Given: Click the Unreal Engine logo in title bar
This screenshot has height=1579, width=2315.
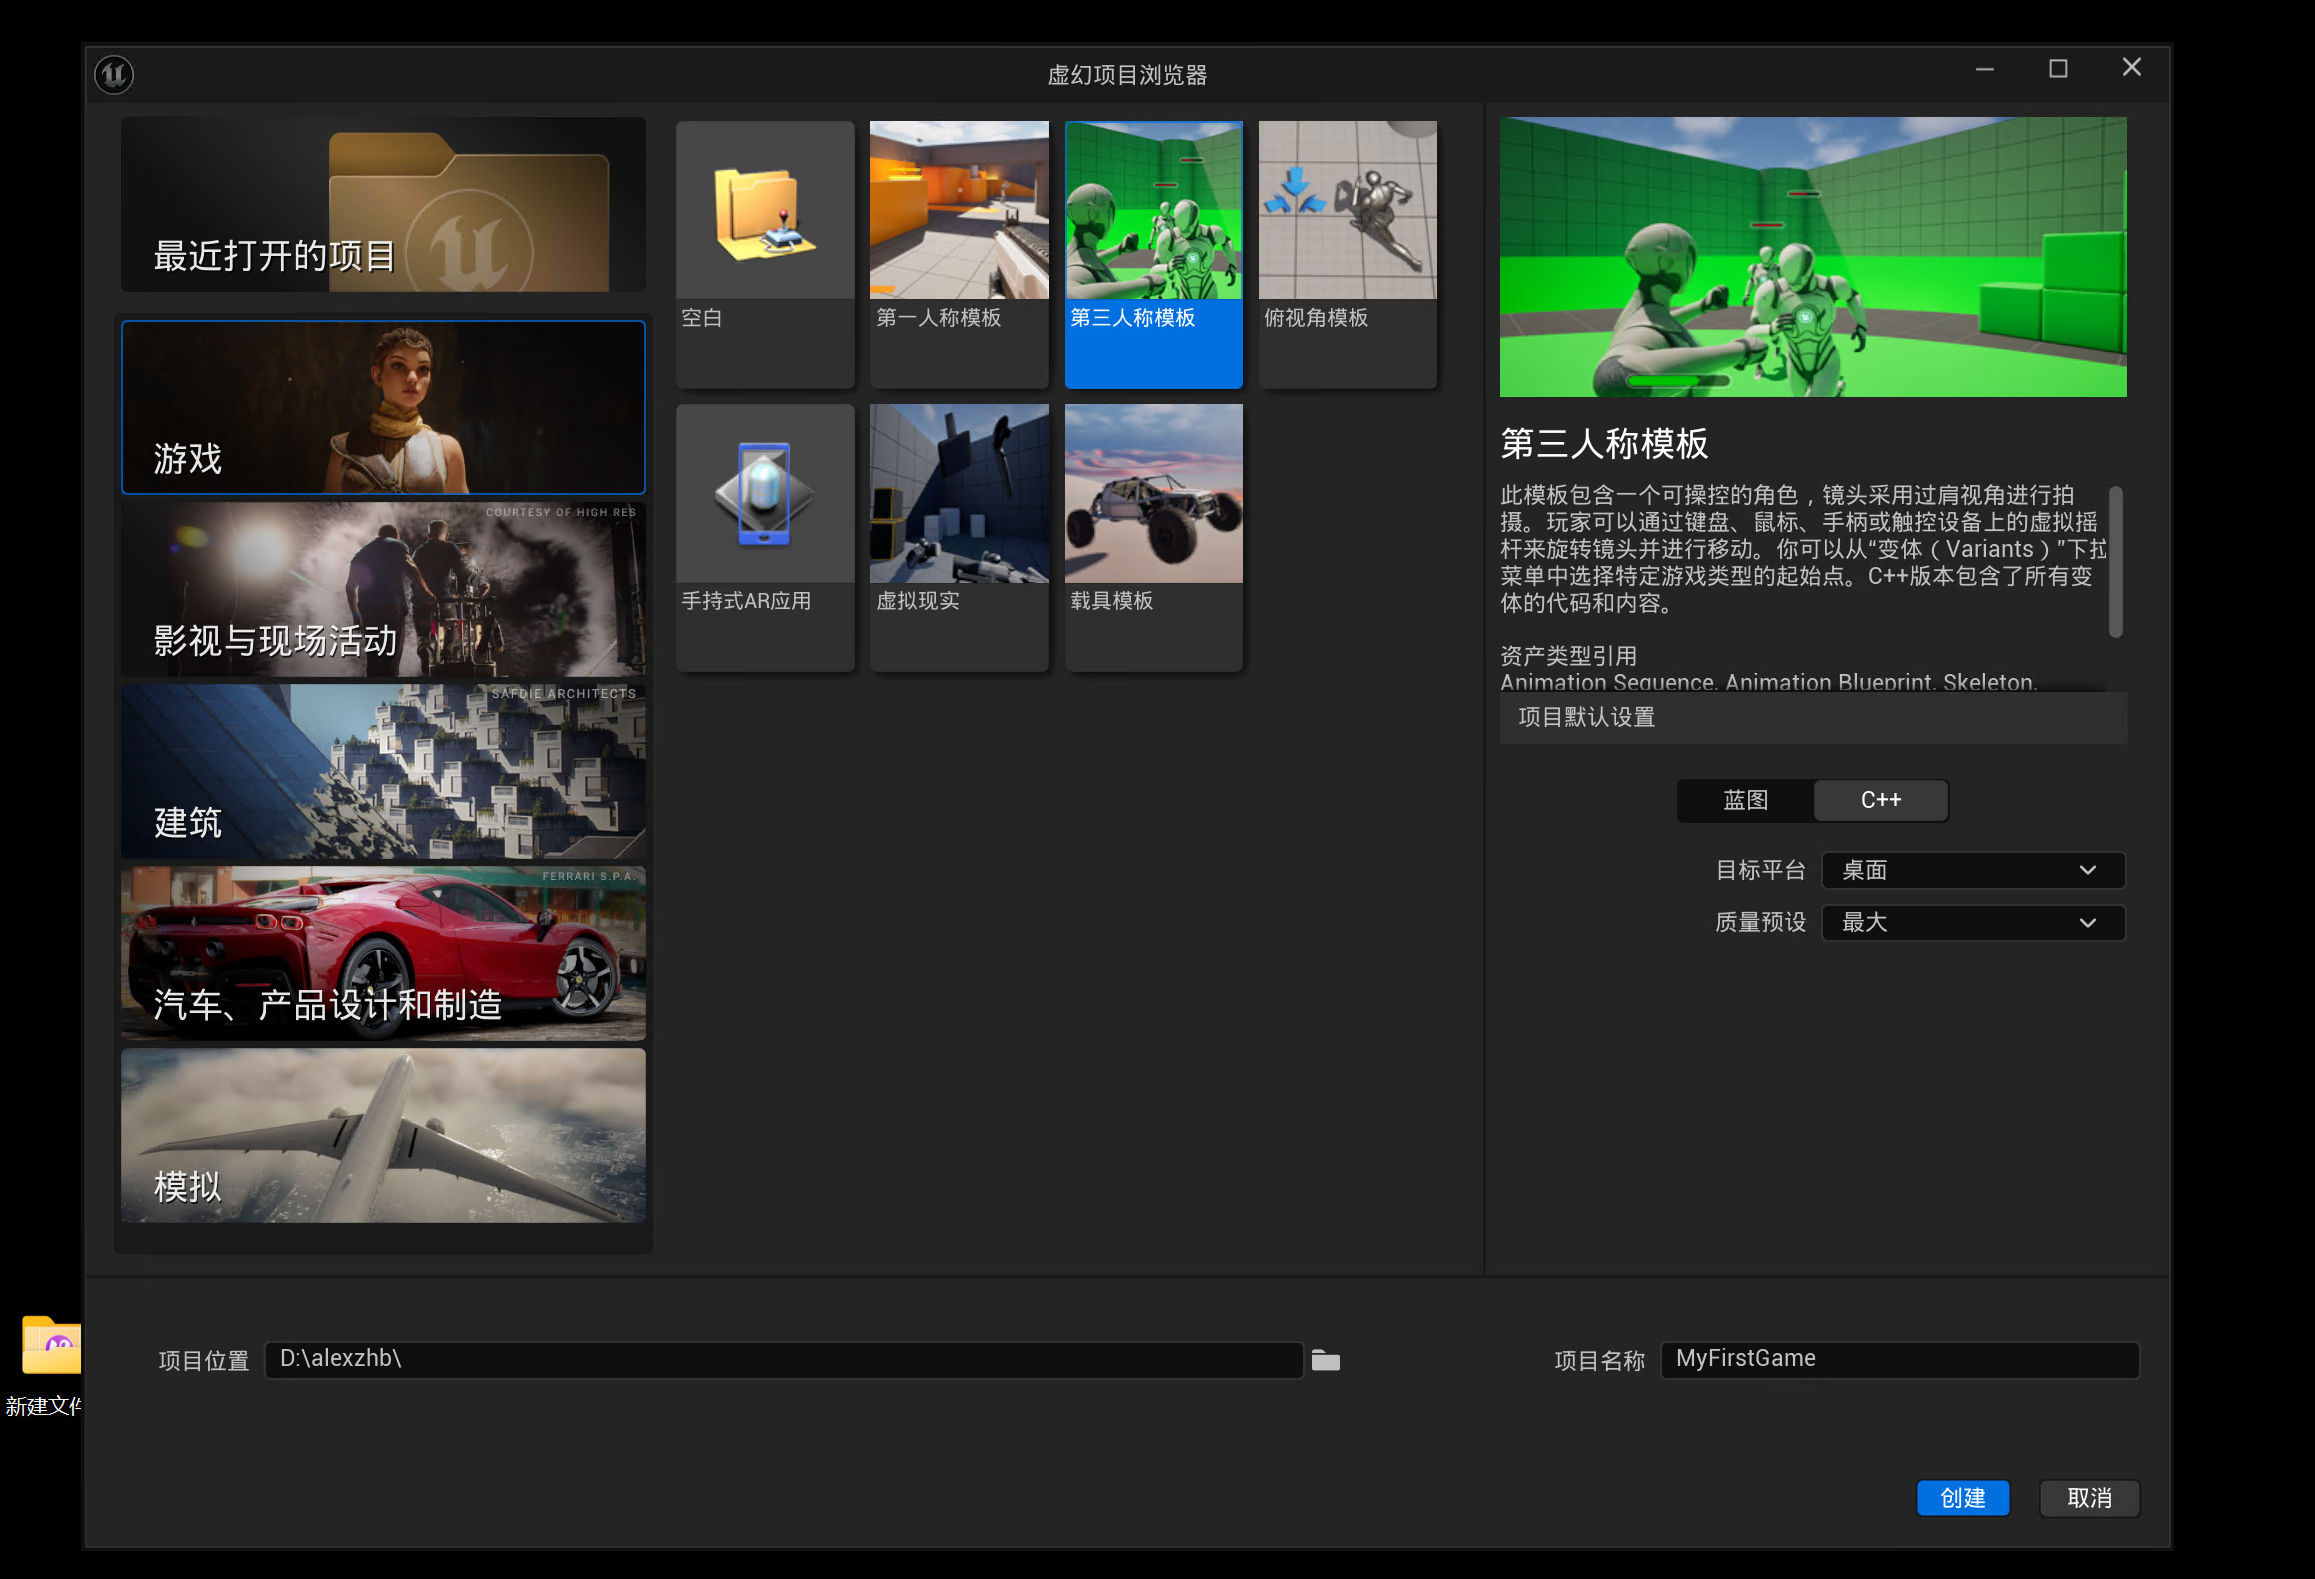Looking at the screenshot, I should (x=114, y=75).
